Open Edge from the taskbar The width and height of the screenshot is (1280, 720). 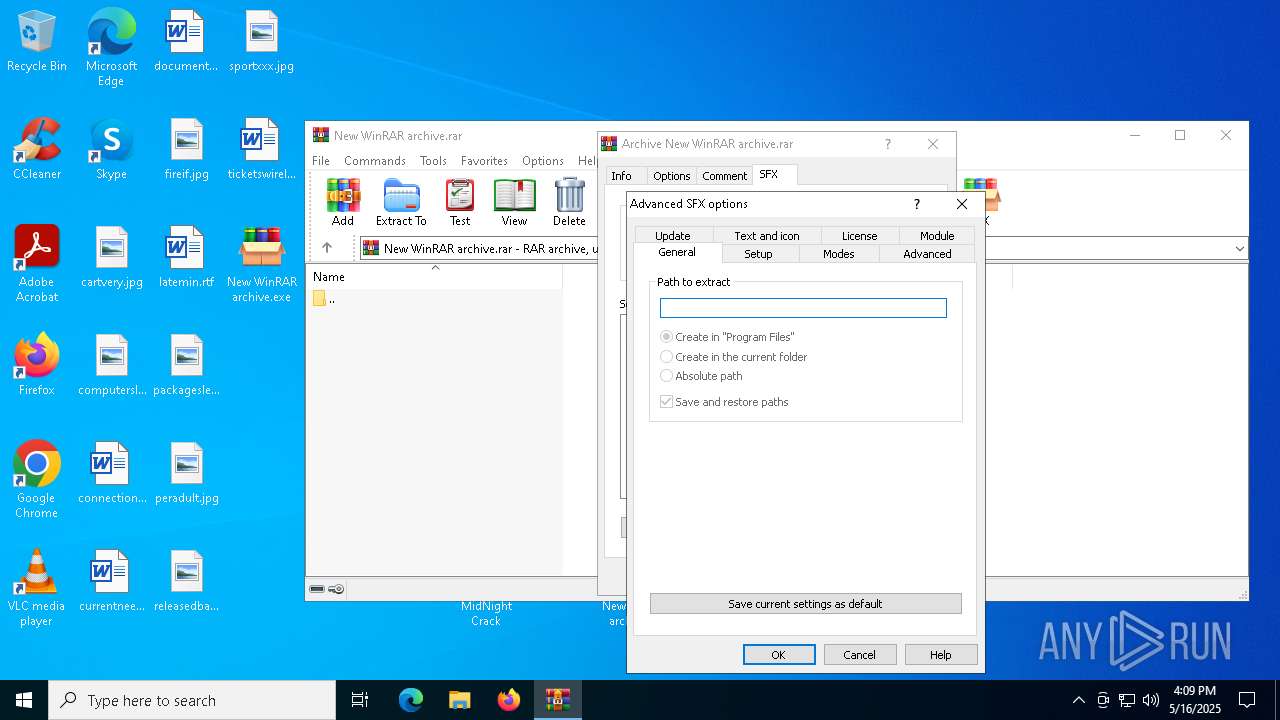(411, 700)
